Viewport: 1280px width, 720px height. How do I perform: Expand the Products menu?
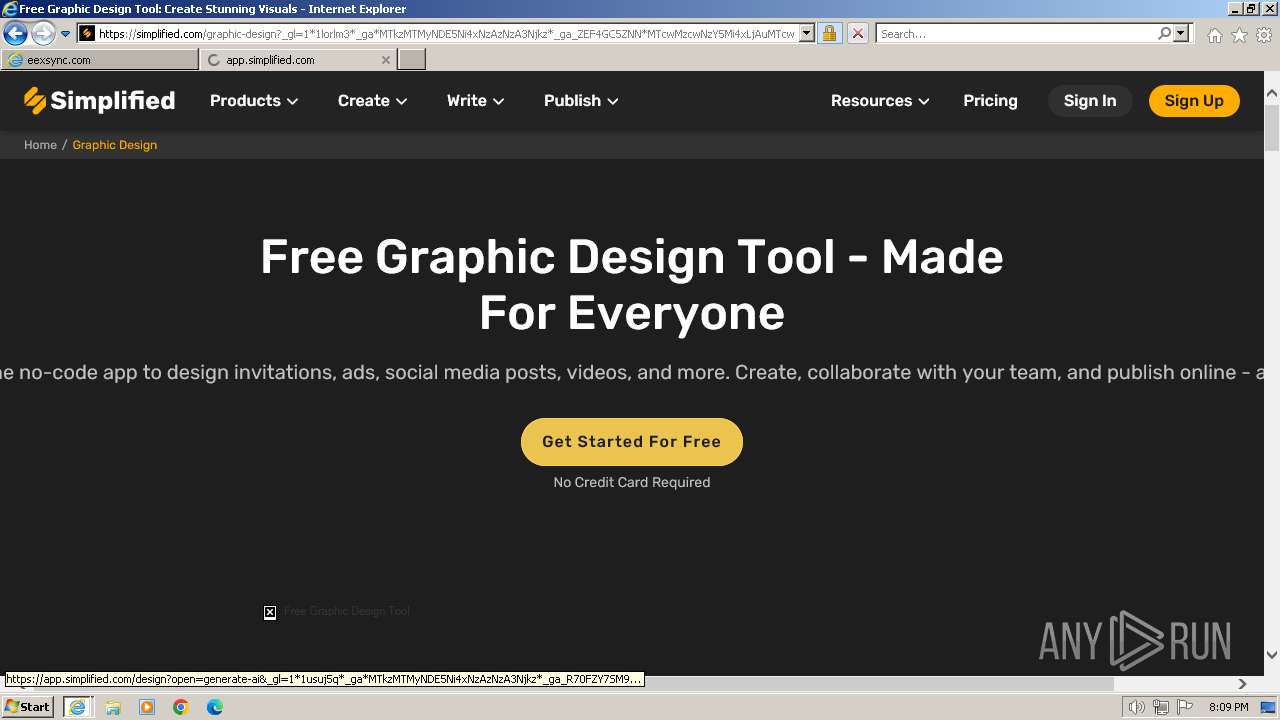pos(254,101)
